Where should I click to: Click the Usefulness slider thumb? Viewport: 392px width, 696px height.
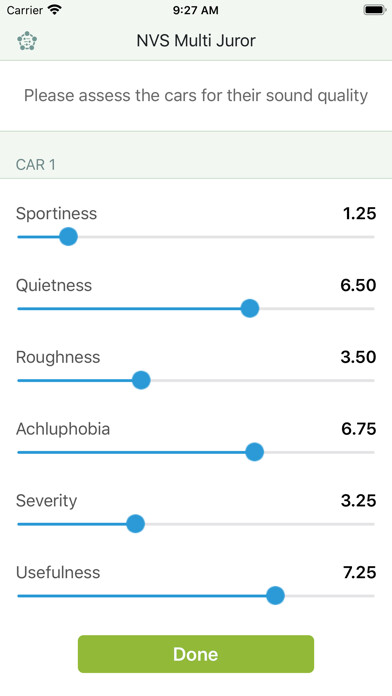pyautogui.click(x=275, y=596)
